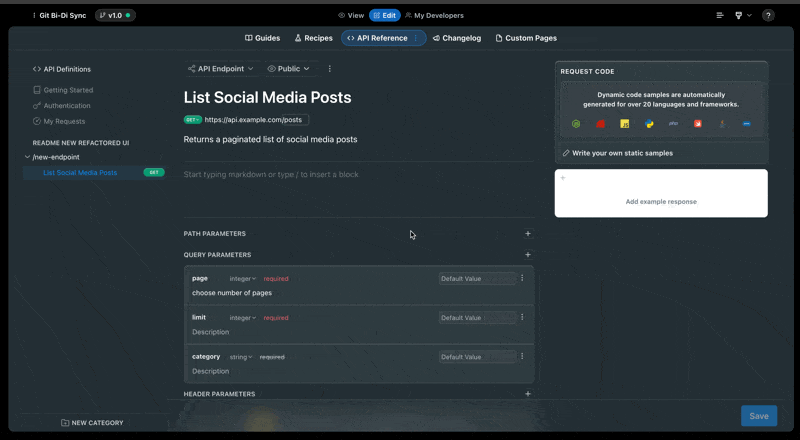
Task: Open options menu for limit parameter
Action: click(x=522, y=317)
